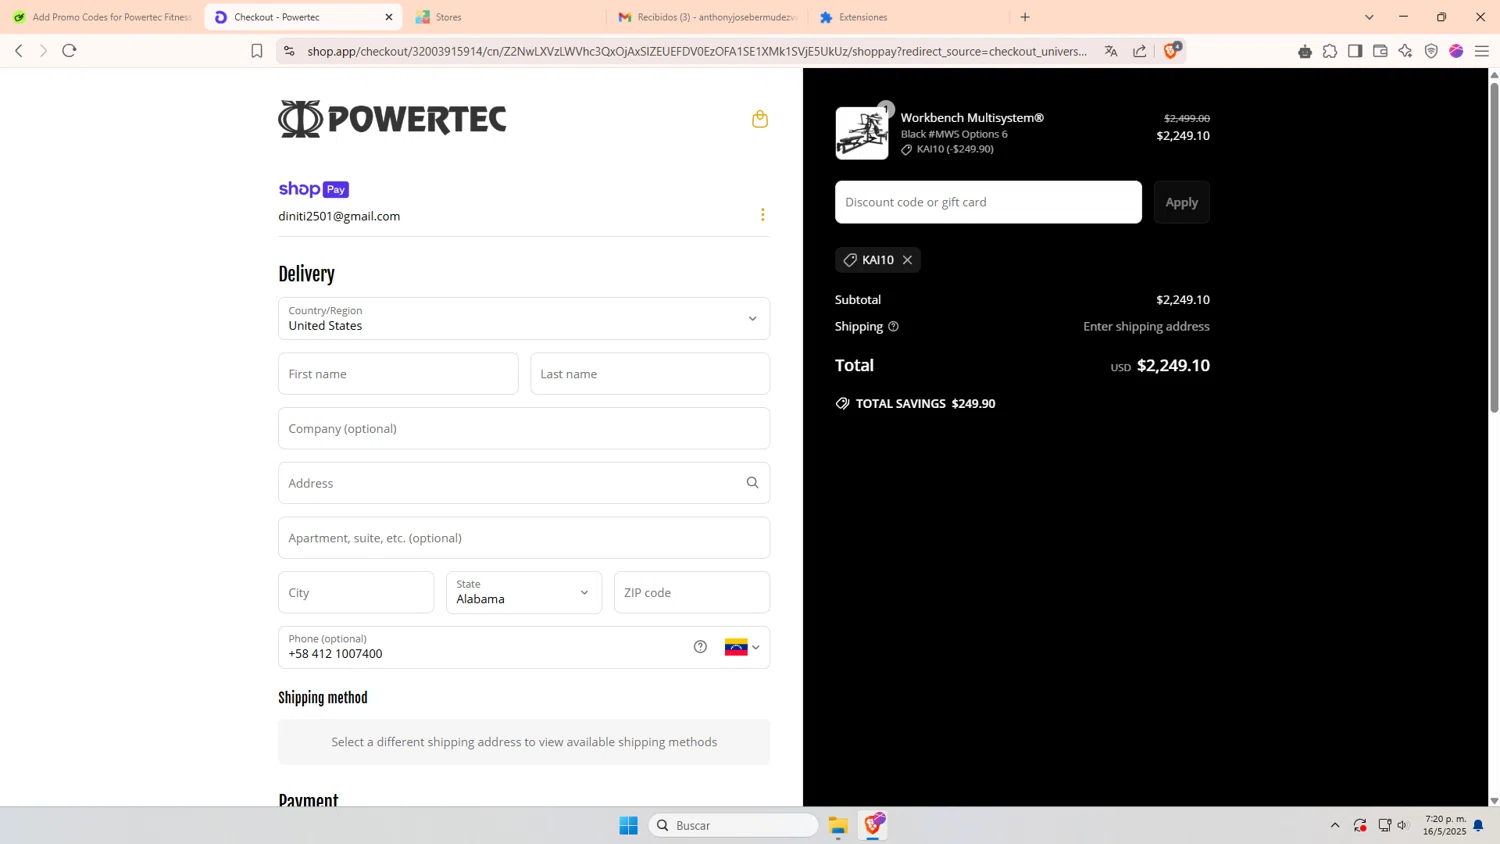
Task: Click the browser address bar URL
Action: (x=697, y=51)
